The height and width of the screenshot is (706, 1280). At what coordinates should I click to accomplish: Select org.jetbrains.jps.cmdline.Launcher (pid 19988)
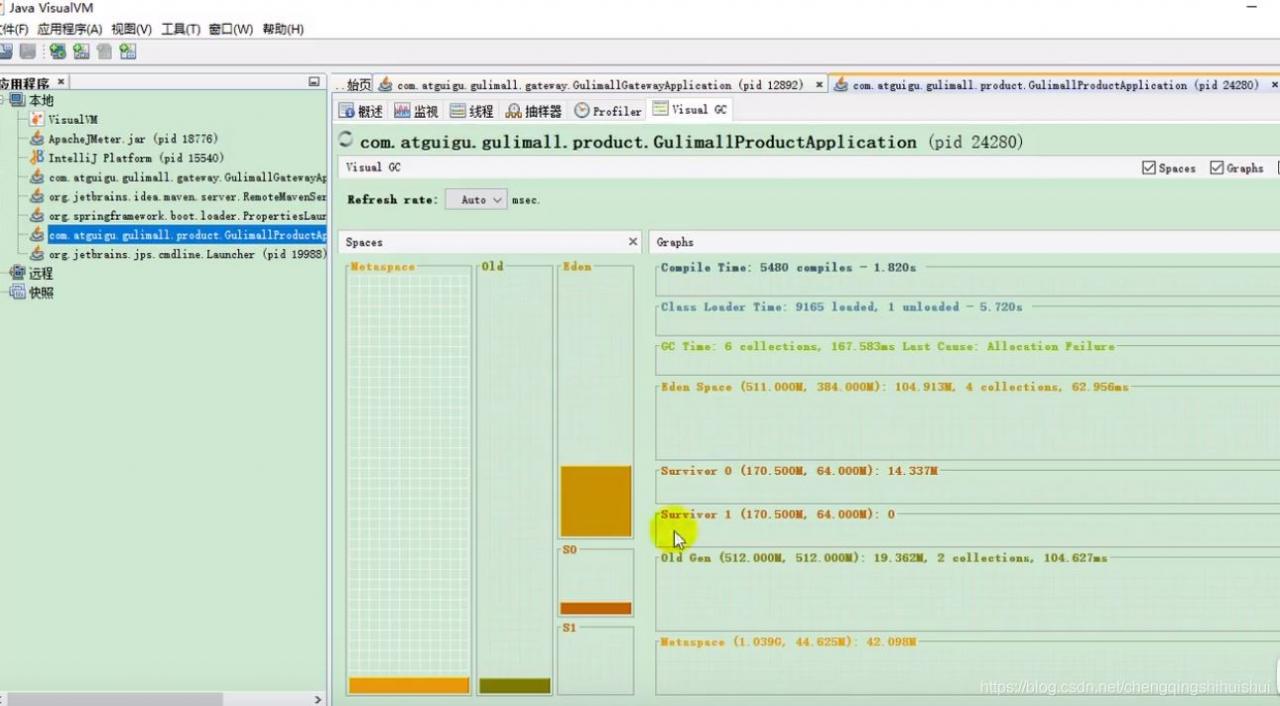(187, 255)
